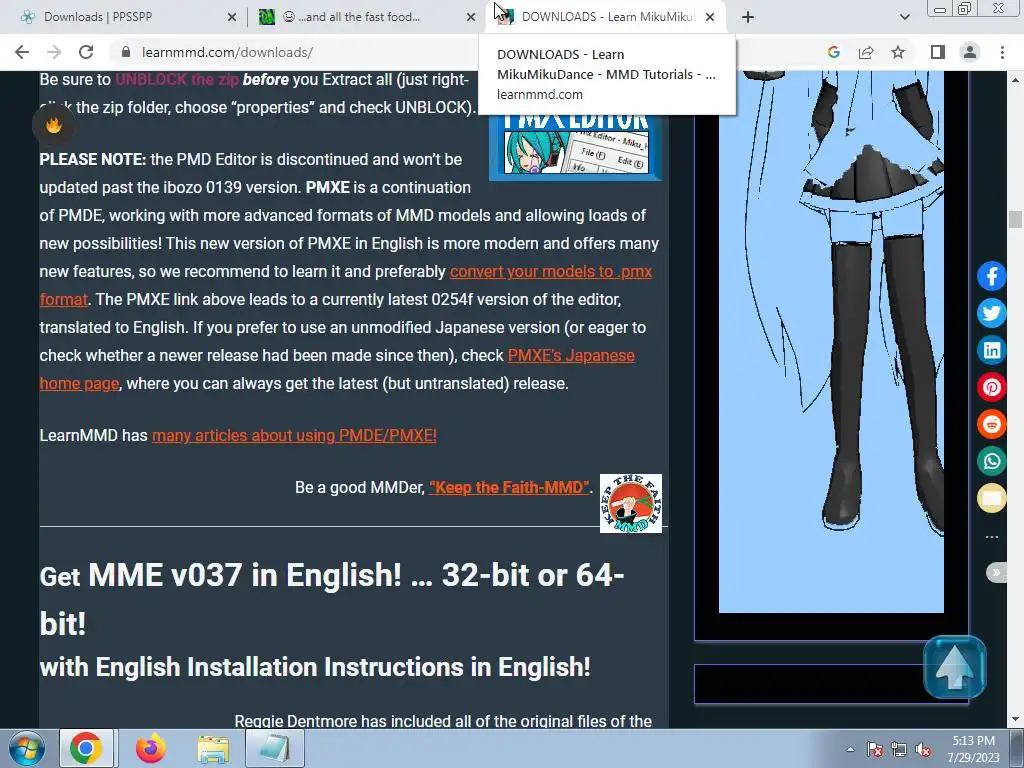Click the muted volume tray icon
1024x768 pixels.
(x=923, y=749)
